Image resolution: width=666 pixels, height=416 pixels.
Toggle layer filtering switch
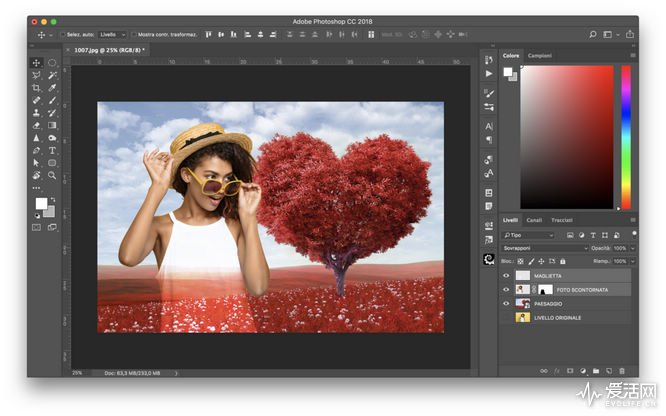click(634, 234)
